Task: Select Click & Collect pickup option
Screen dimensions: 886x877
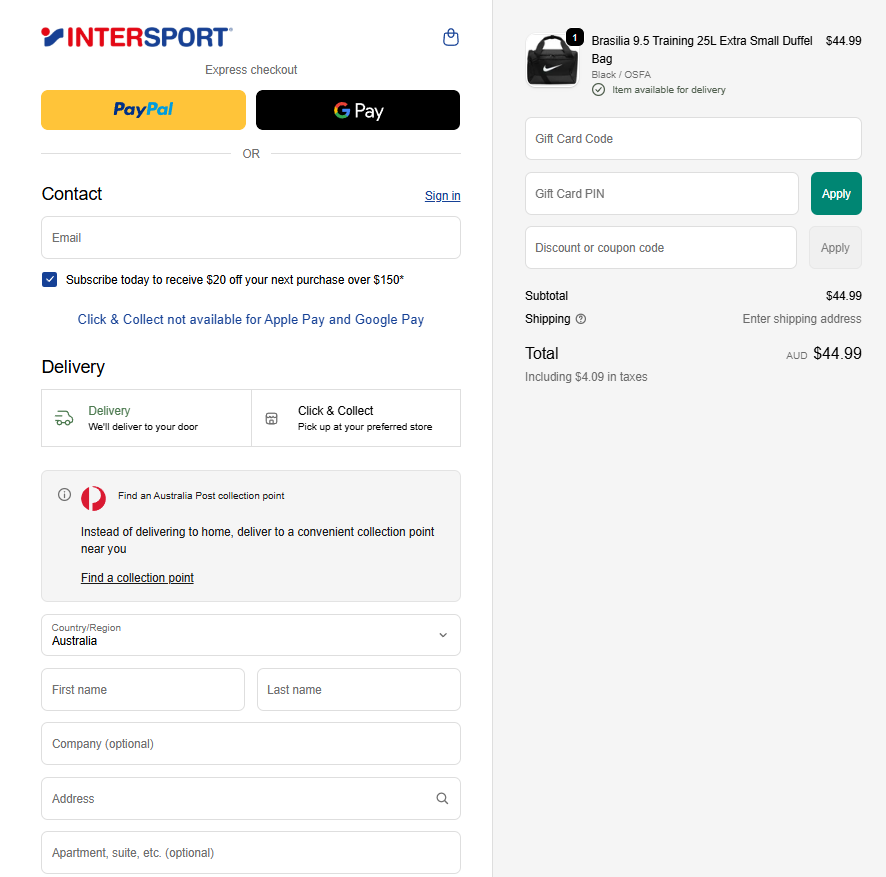Action: click(356, 418)
